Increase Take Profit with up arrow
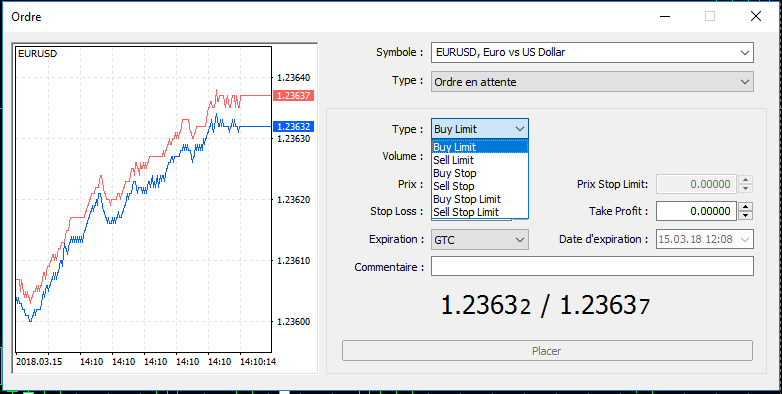 pos(745,207)
